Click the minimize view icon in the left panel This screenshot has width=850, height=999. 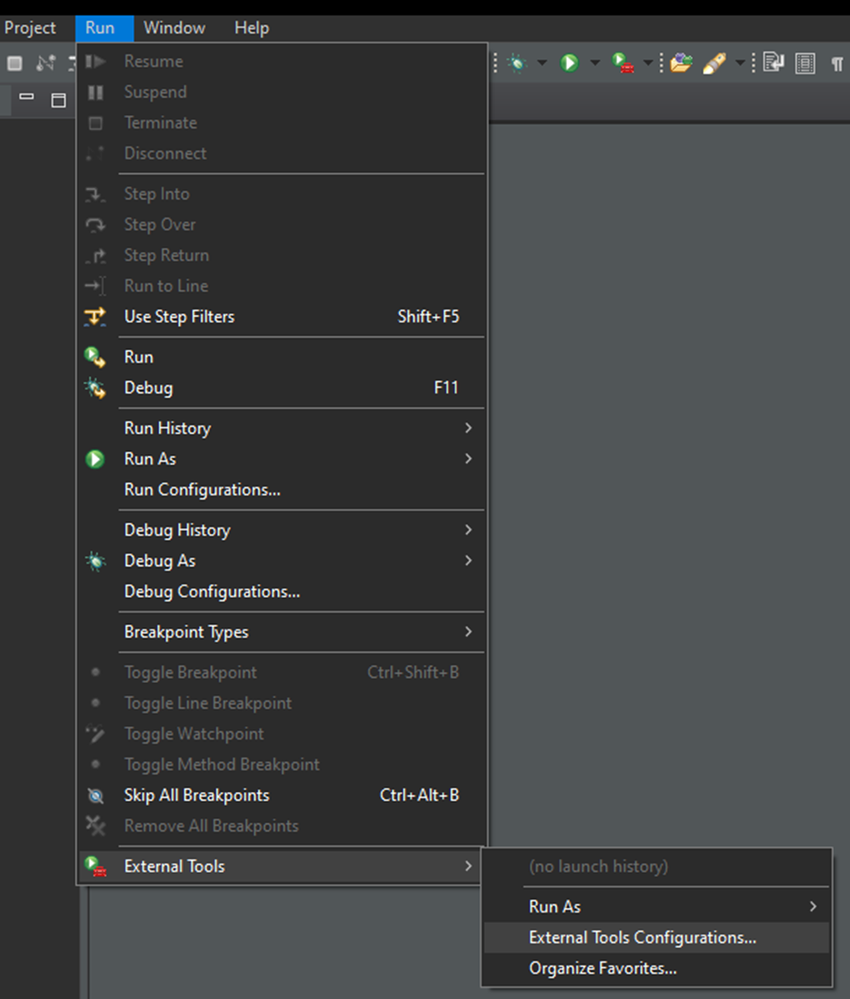coord(27,98)
